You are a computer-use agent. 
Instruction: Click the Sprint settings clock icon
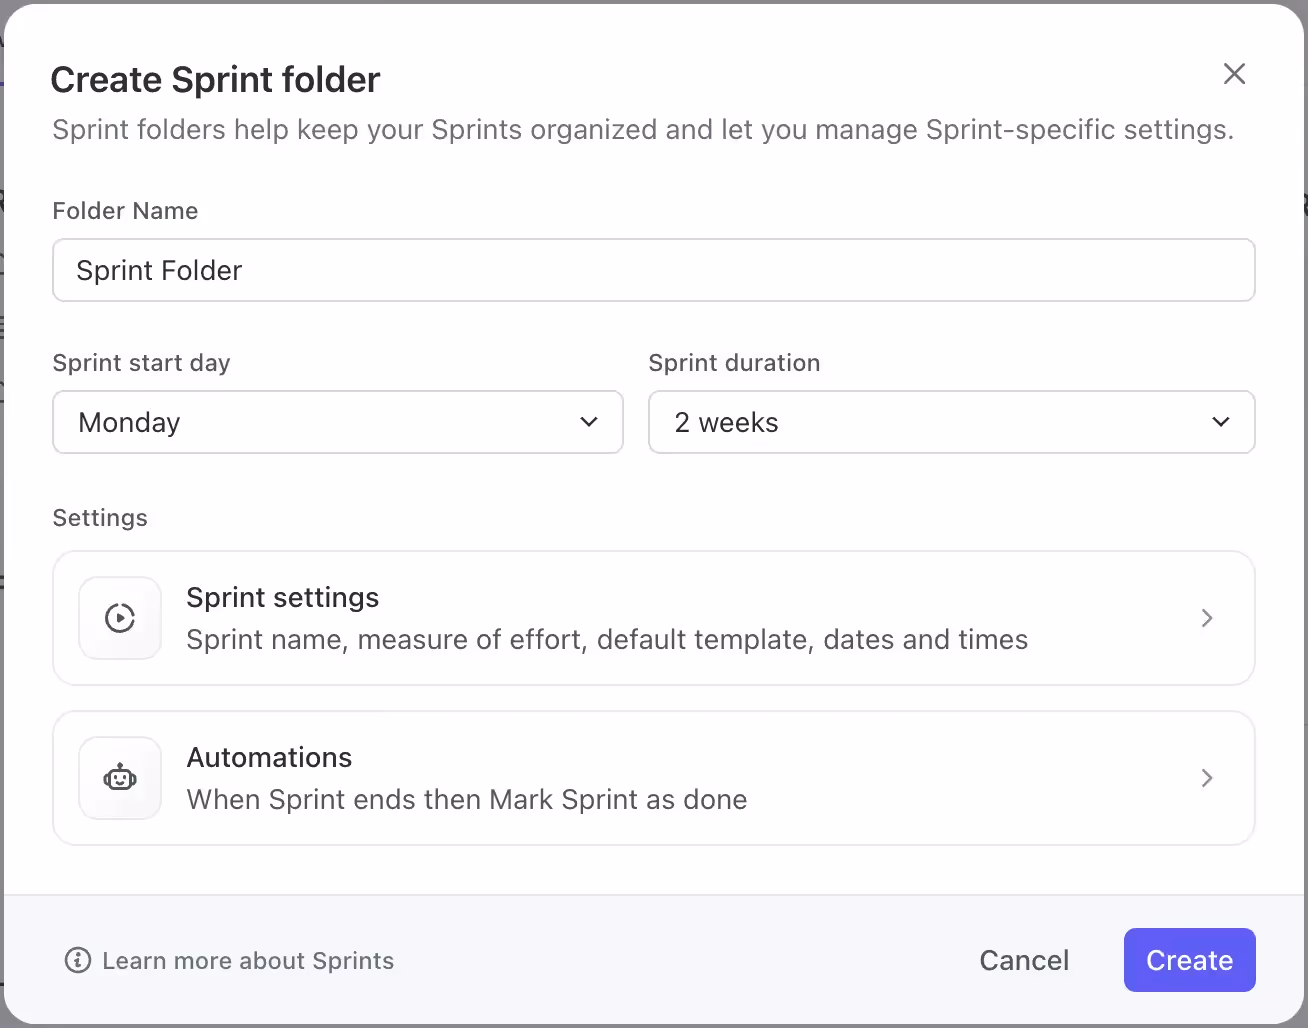coord(119,618)
